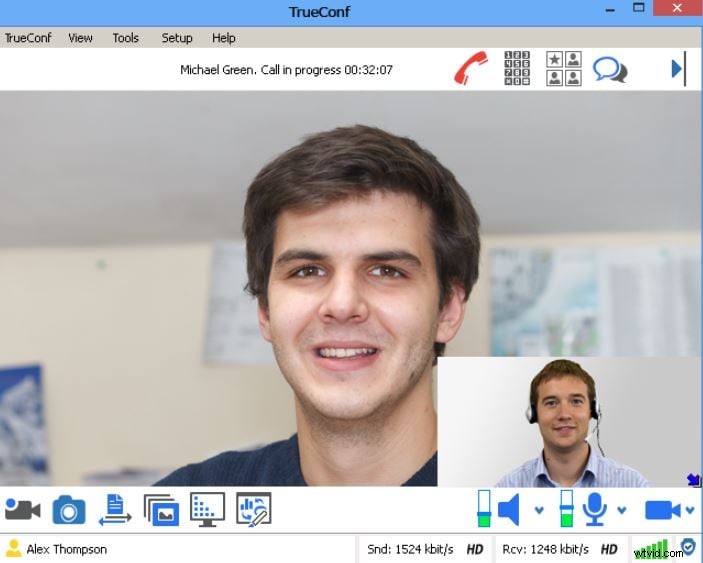The height and width of the screenshot is (563, 703).
Task: Open the address book contacts grid
Action: click(564, 68)
